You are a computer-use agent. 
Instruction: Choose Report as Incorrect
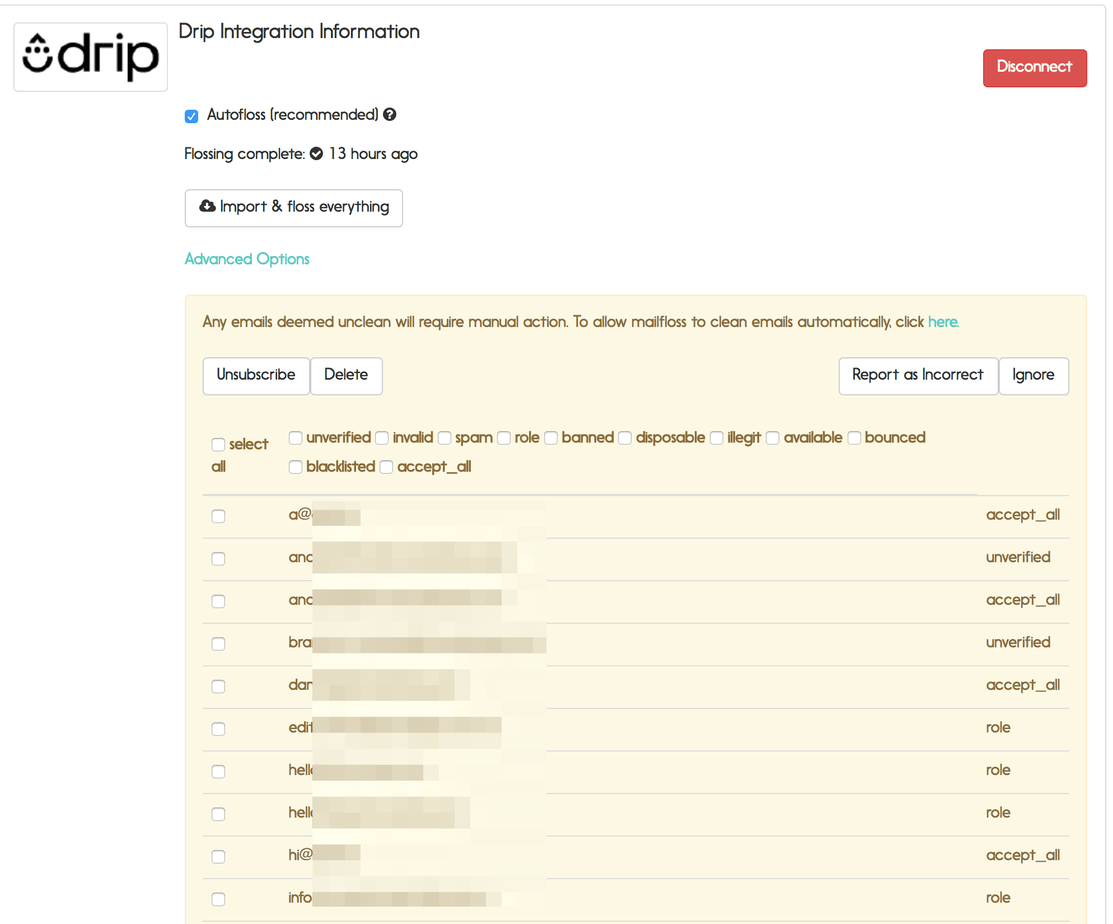[918, 375]
